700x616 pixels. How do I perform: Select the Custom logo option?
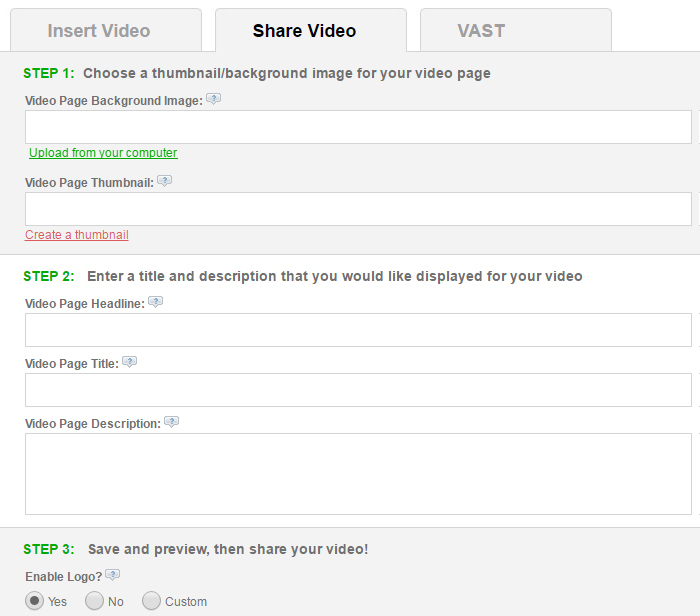[x=151, y=601]
